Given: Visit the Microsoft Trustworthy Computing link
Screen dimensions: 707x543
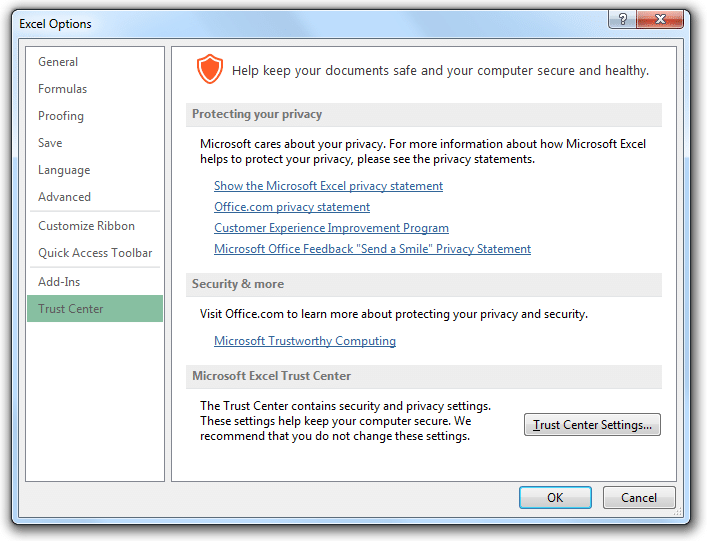Looking at the screenshot, I should click(305, 341).
